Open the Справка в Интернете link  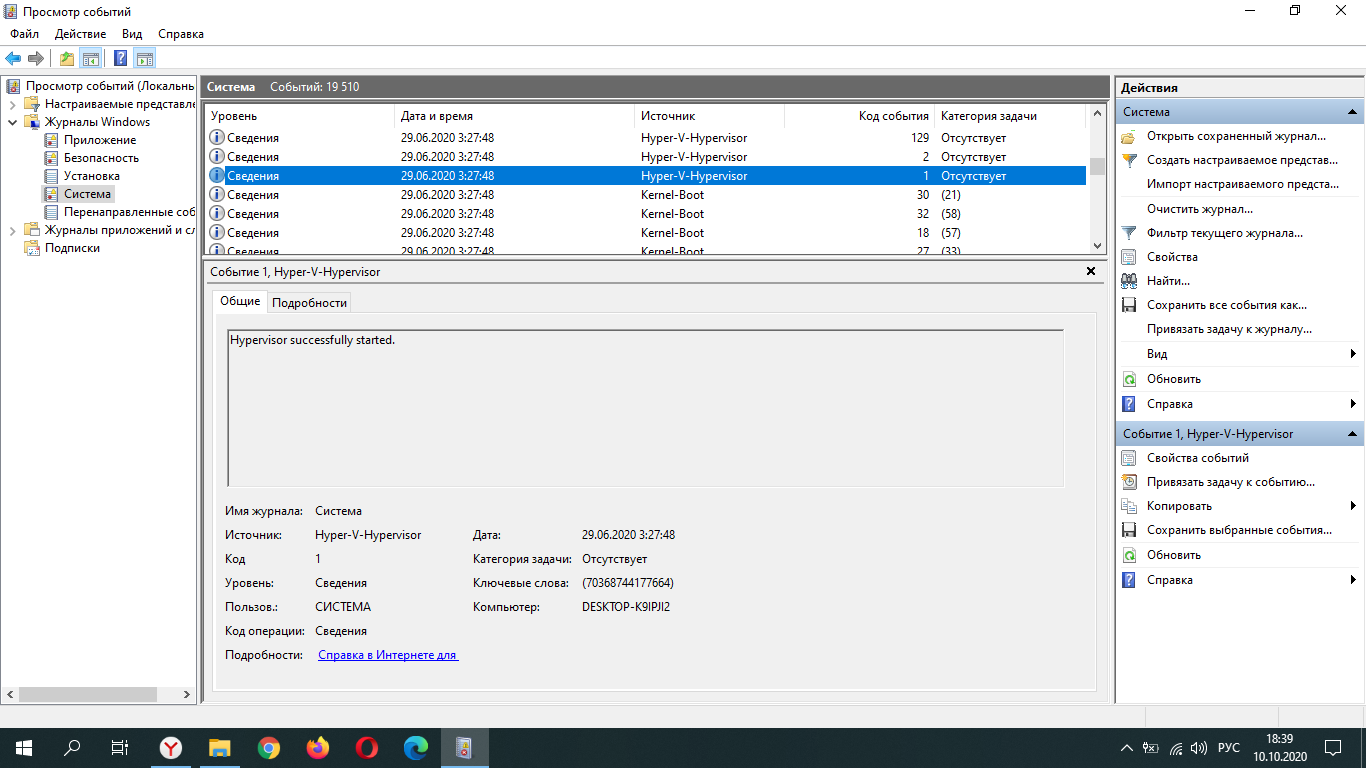(x=388, y=655)
